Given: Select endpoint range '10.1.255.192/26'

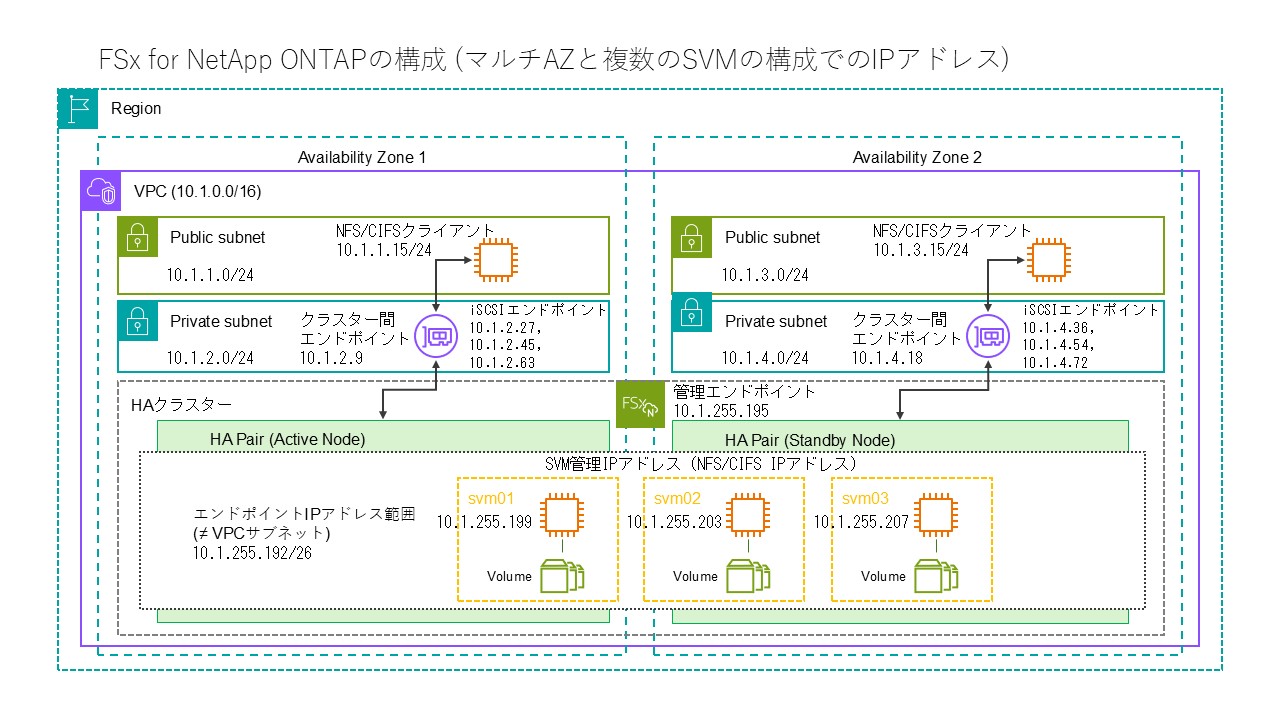Looking at the screenshot, I should pyautogui.click(x=251, y=553).
